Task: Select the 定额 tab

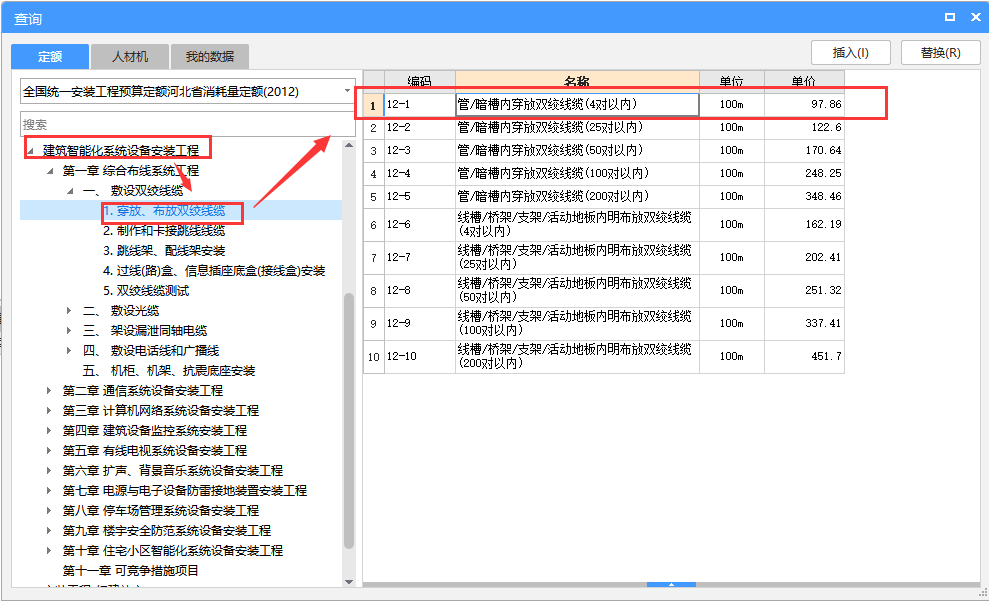Action: click(x=49, y=56)
